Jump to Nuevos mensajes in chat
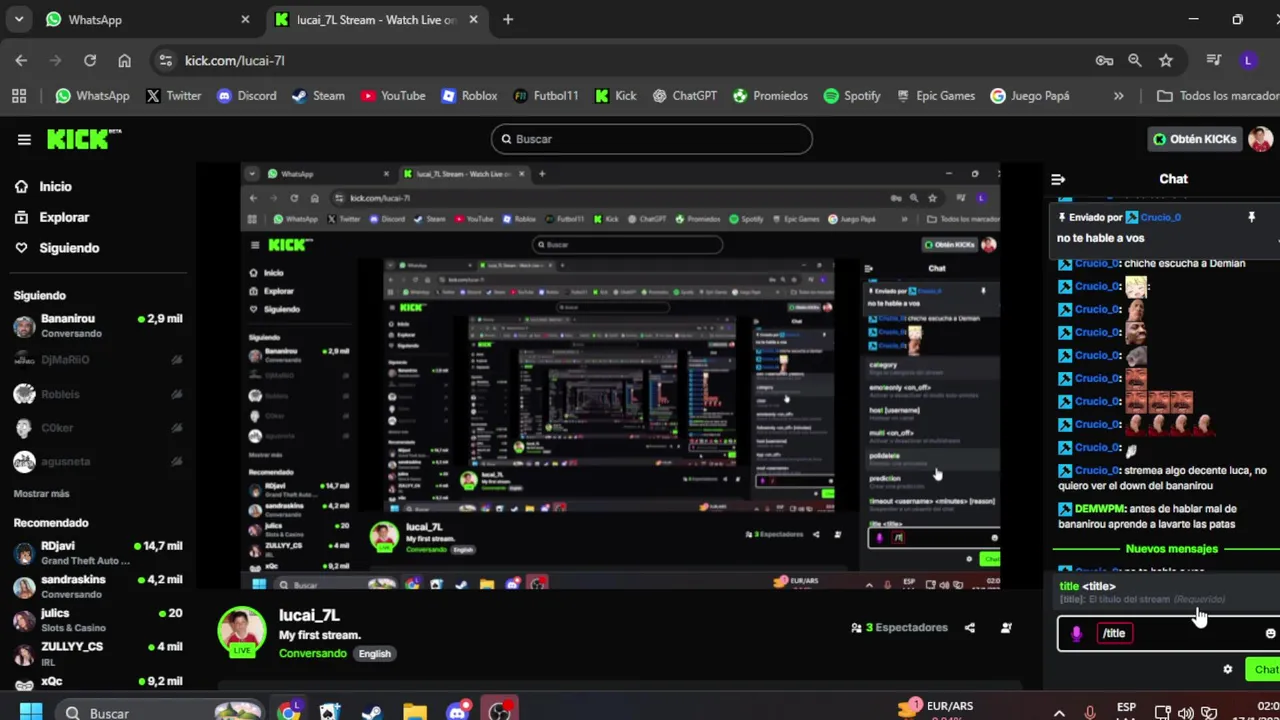The width and height of the screenshot is (1280, 720). [x=1171, y=549]
